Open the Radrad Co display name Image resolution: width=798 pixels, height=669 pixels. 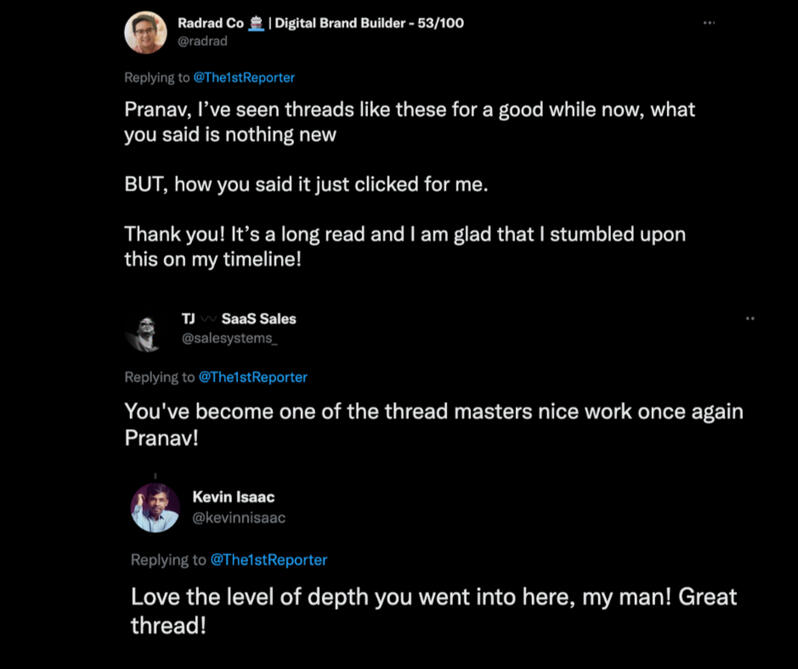tap(211, 23)
